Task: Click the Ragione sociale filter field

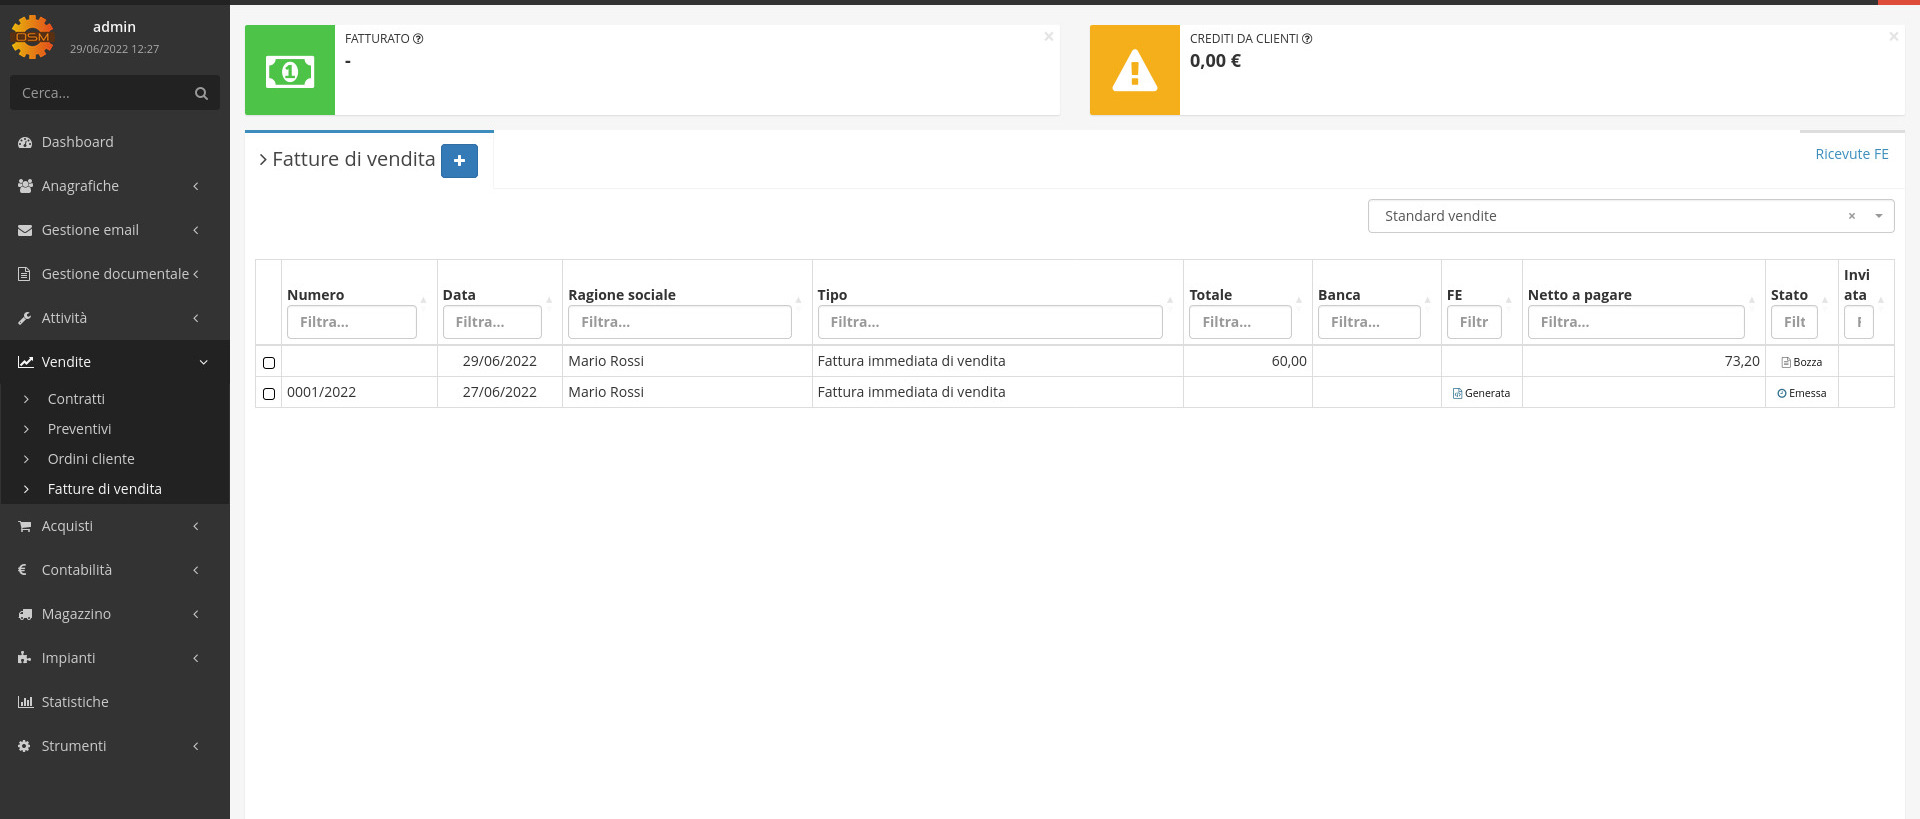Action: pos(679,322)
